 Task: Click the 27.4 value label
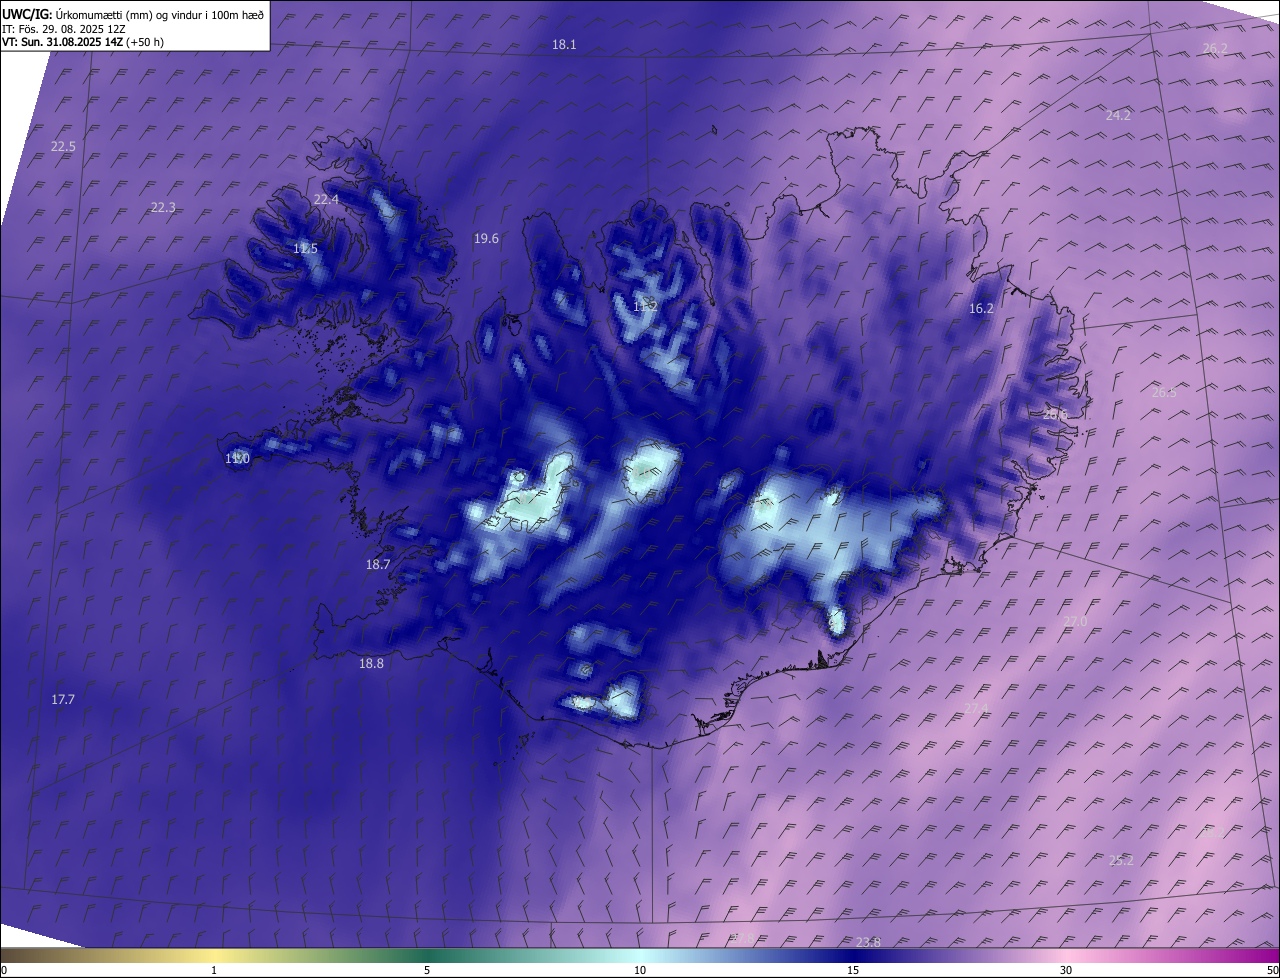click(976, 708)
